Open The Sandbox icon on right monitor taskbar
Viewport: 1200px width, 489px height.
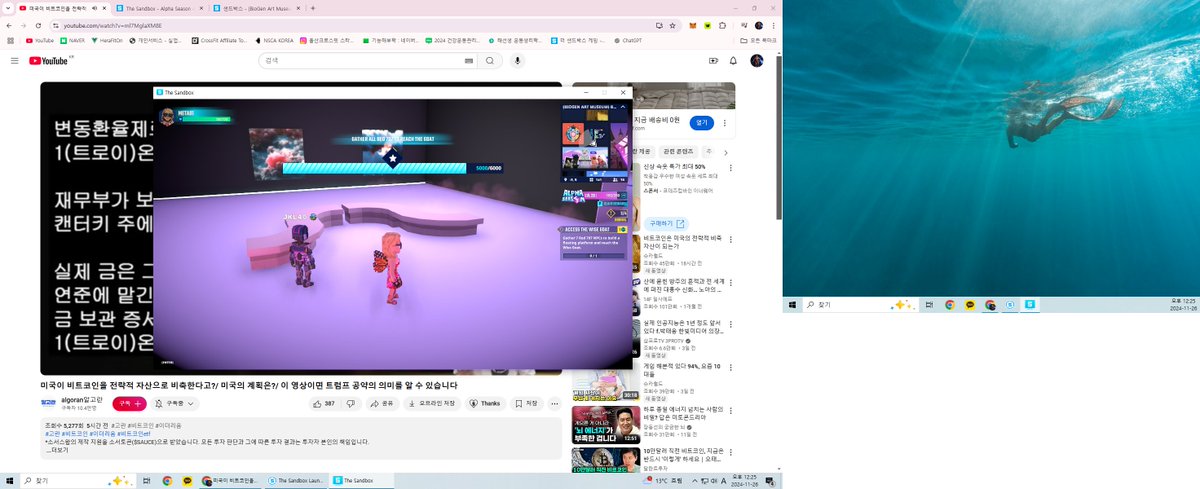[1029, 304]
